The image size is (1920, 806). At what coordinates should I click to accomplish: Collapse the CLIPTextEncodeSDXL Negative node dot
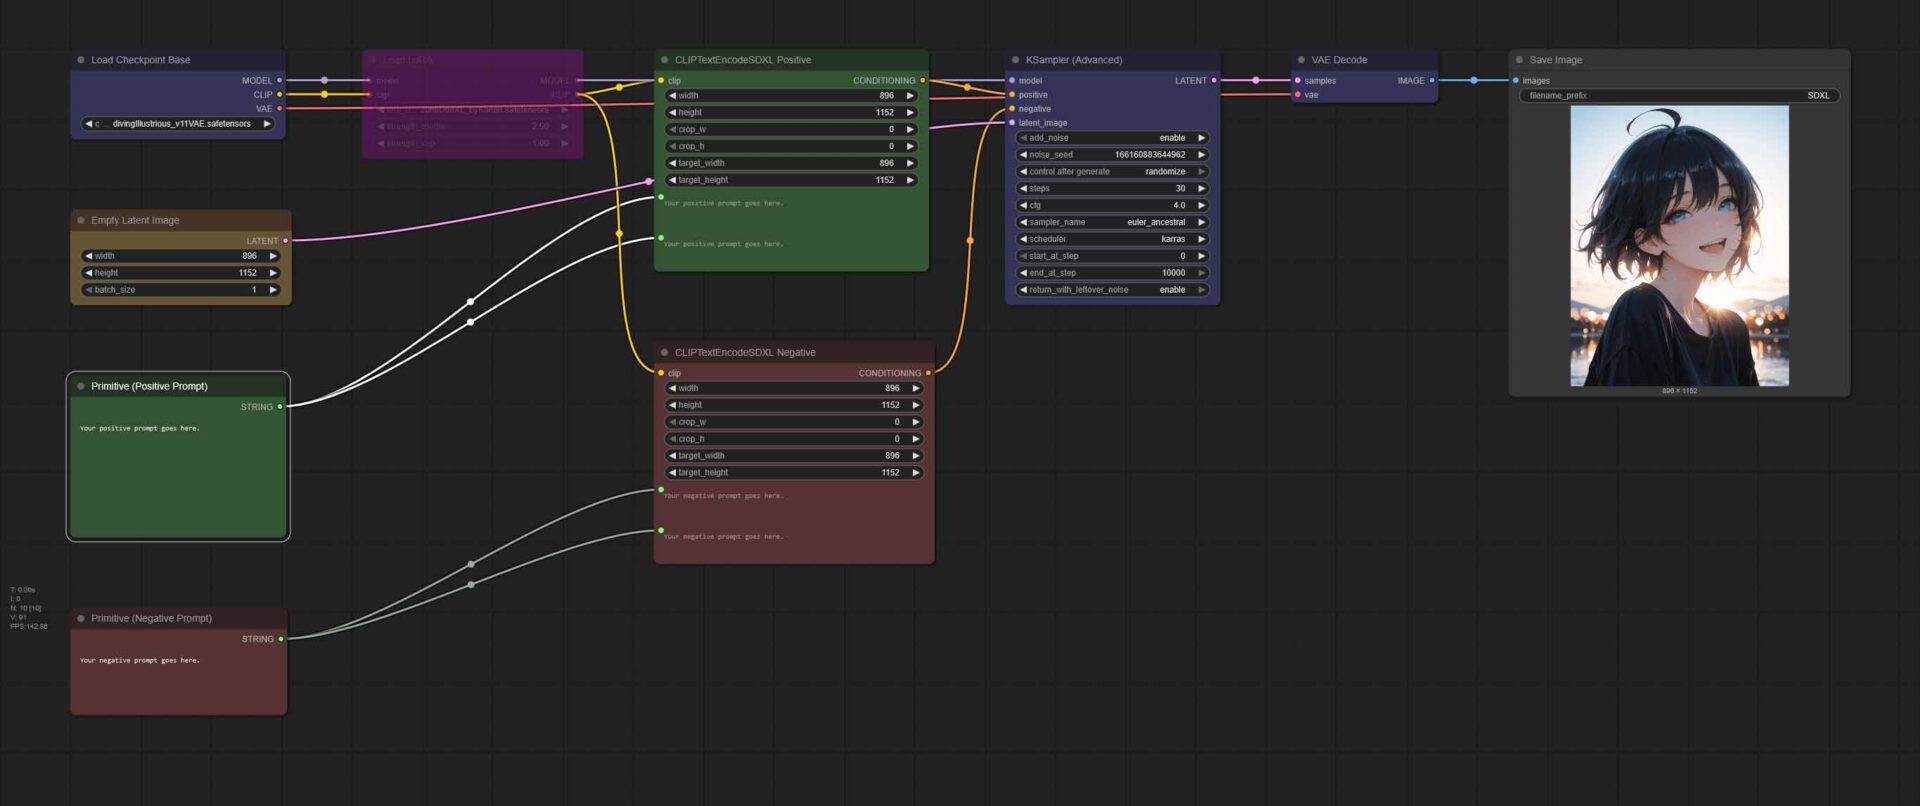click(x=664, y=352)
